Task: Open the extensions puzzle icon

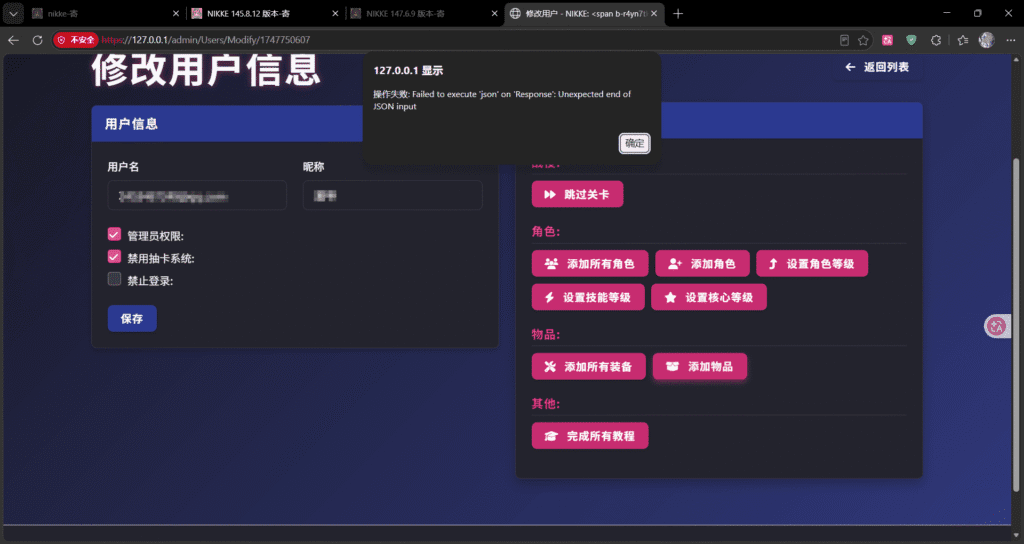Action: tap(936, 40)
